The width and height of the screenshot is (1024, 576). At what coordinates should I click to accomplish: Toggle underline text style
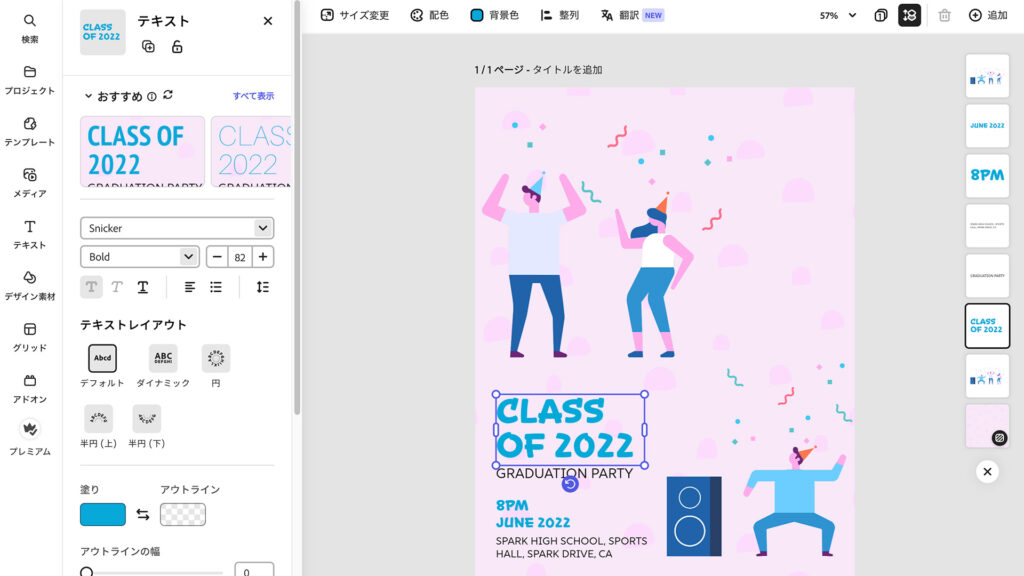[x=143, y=287]
